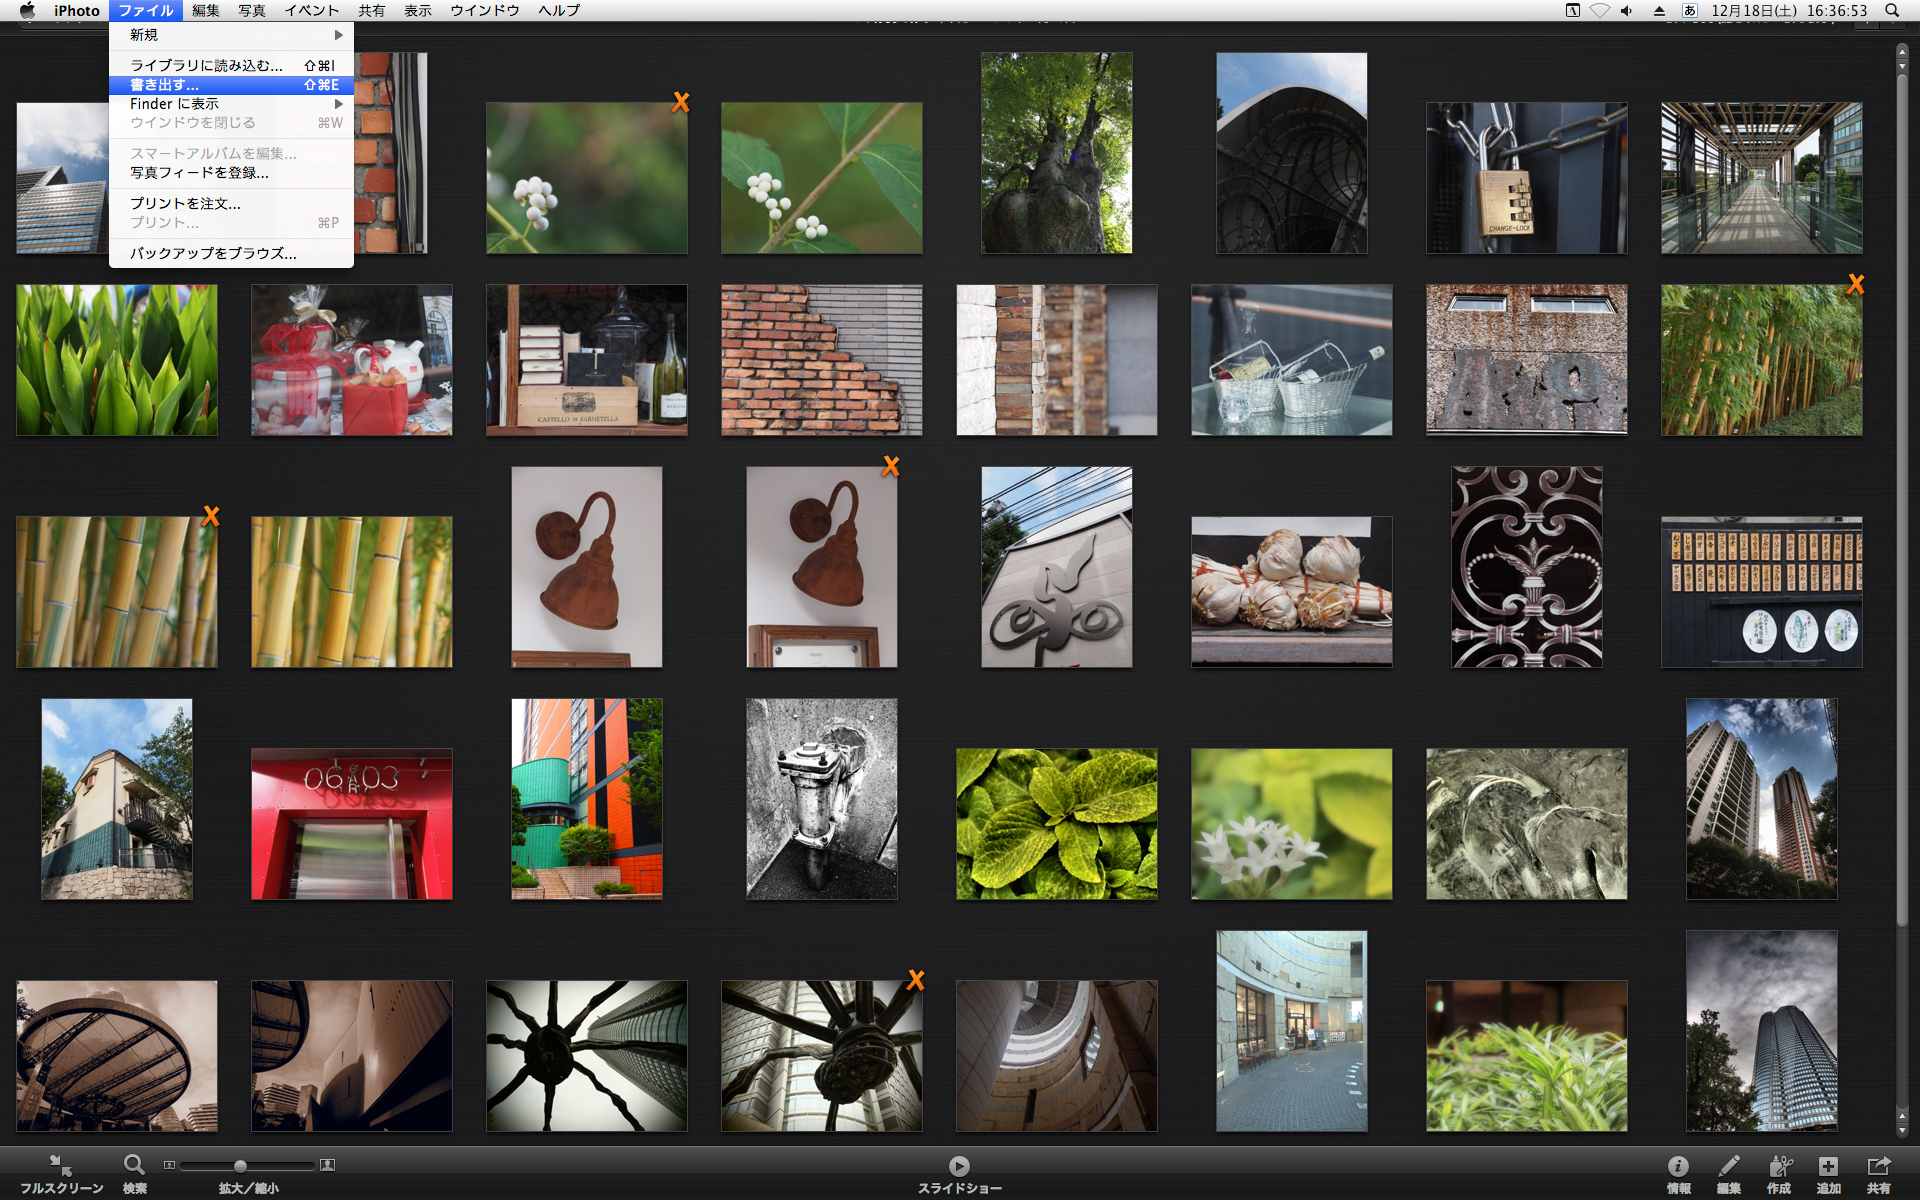Click the zoom slider handle
The width and height of the screenshot is (1920, 1200).
[240, 1166]
